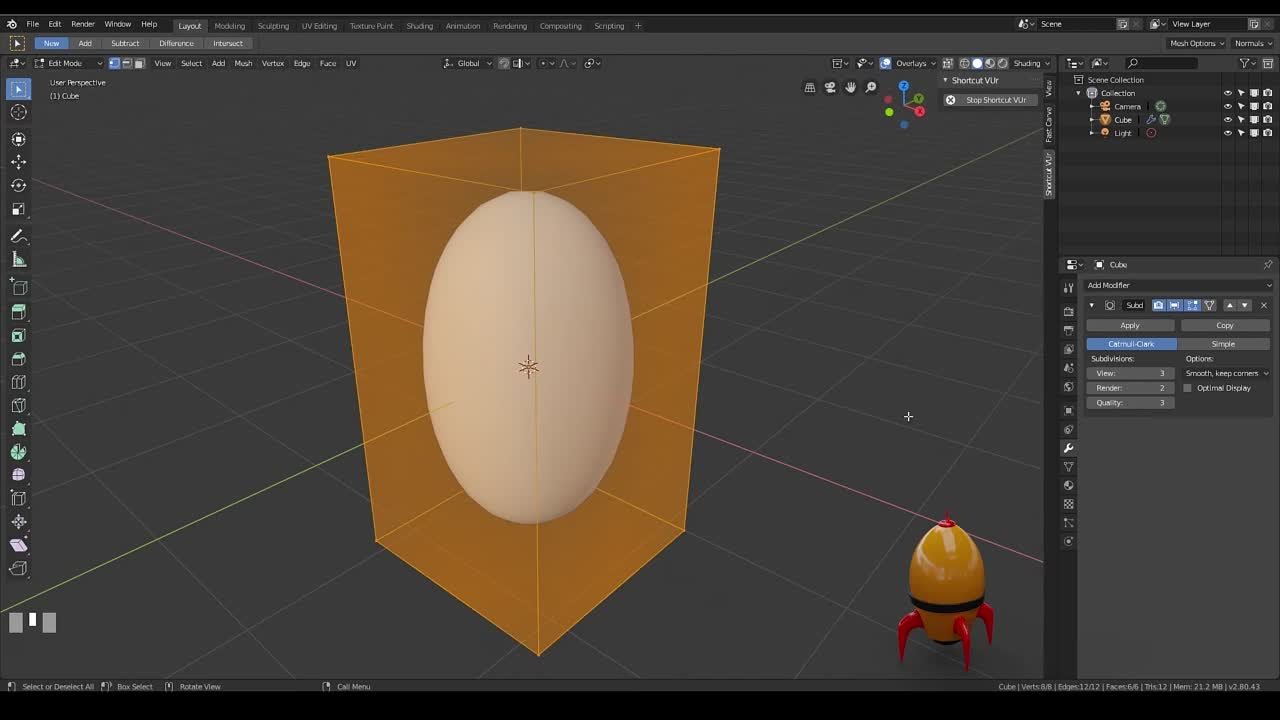1280x720 pixels.
Task: Enable the Optimal Display checkbox
Action: point(1188,388)
